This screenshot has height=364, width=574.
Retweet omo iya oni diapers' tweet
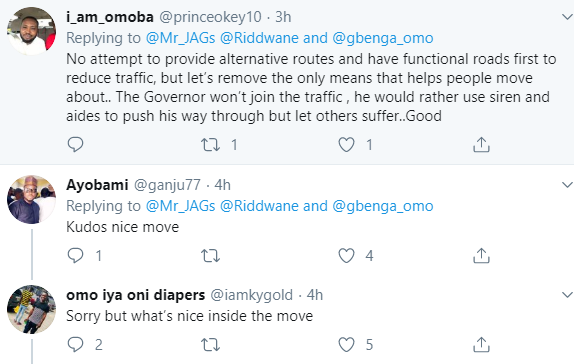point(210,344)
